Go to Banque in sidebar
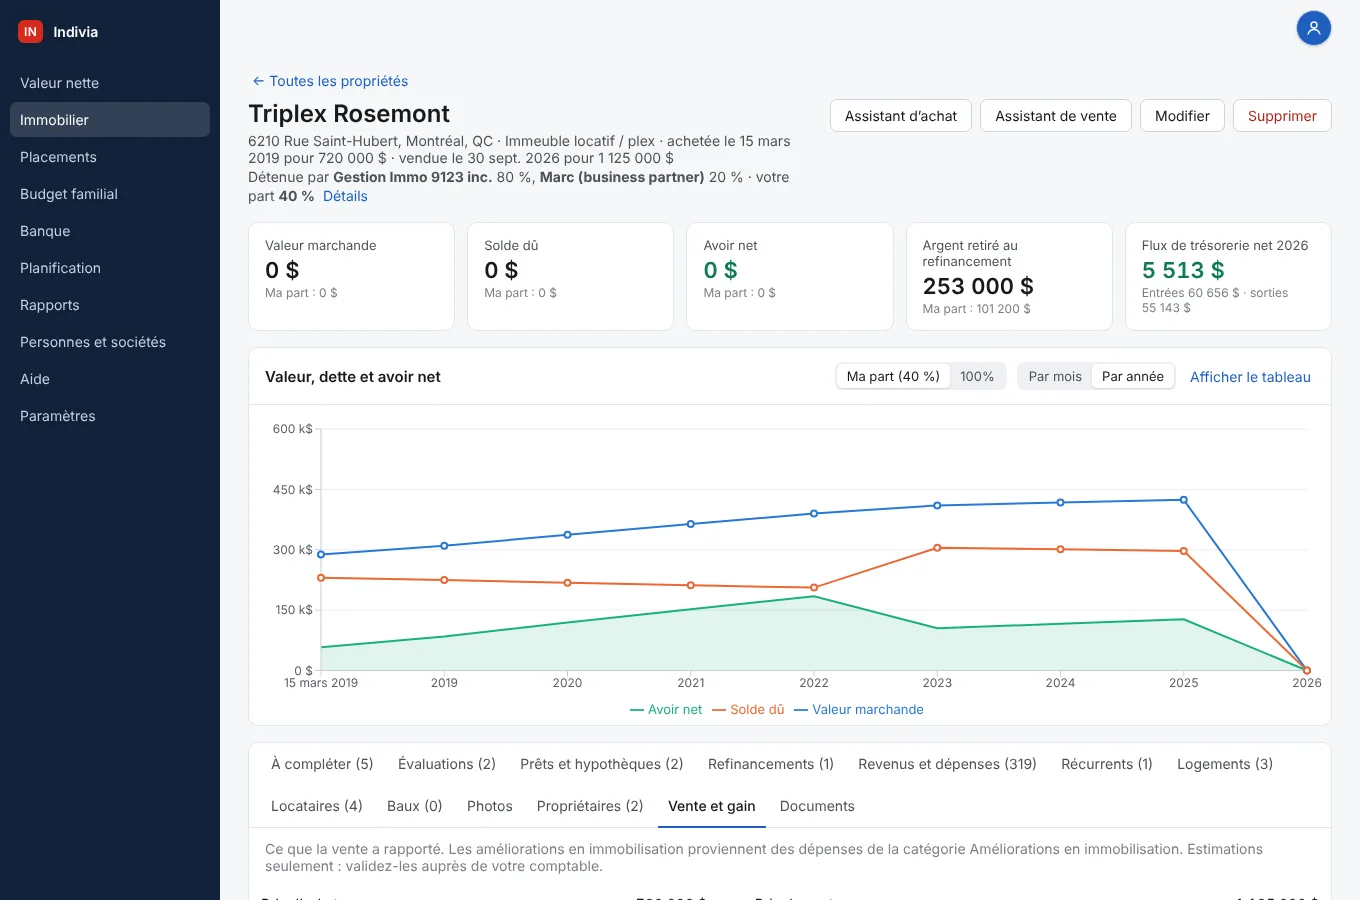Screen dimensions: 1360x900 [110, 231]
